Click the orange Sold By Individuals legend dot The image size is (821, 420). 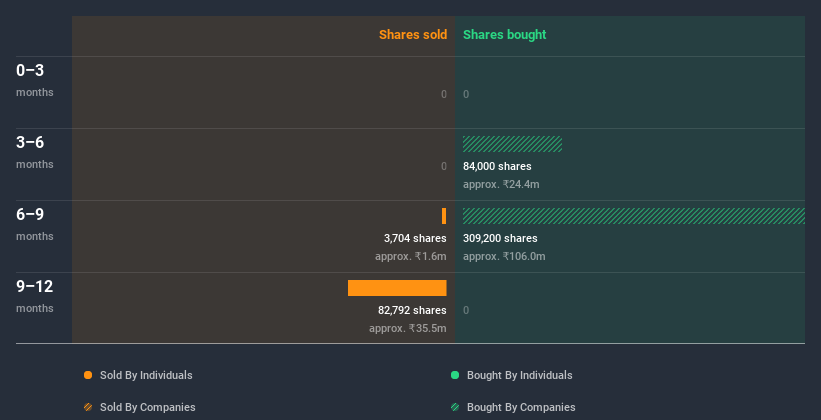point(88,375)
